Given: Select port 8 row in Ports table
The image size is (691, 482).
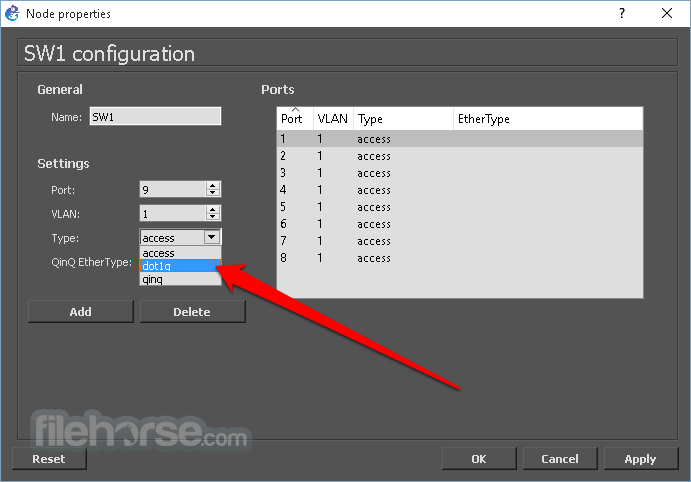Looking at the screenshot, I should pos(460,258).
